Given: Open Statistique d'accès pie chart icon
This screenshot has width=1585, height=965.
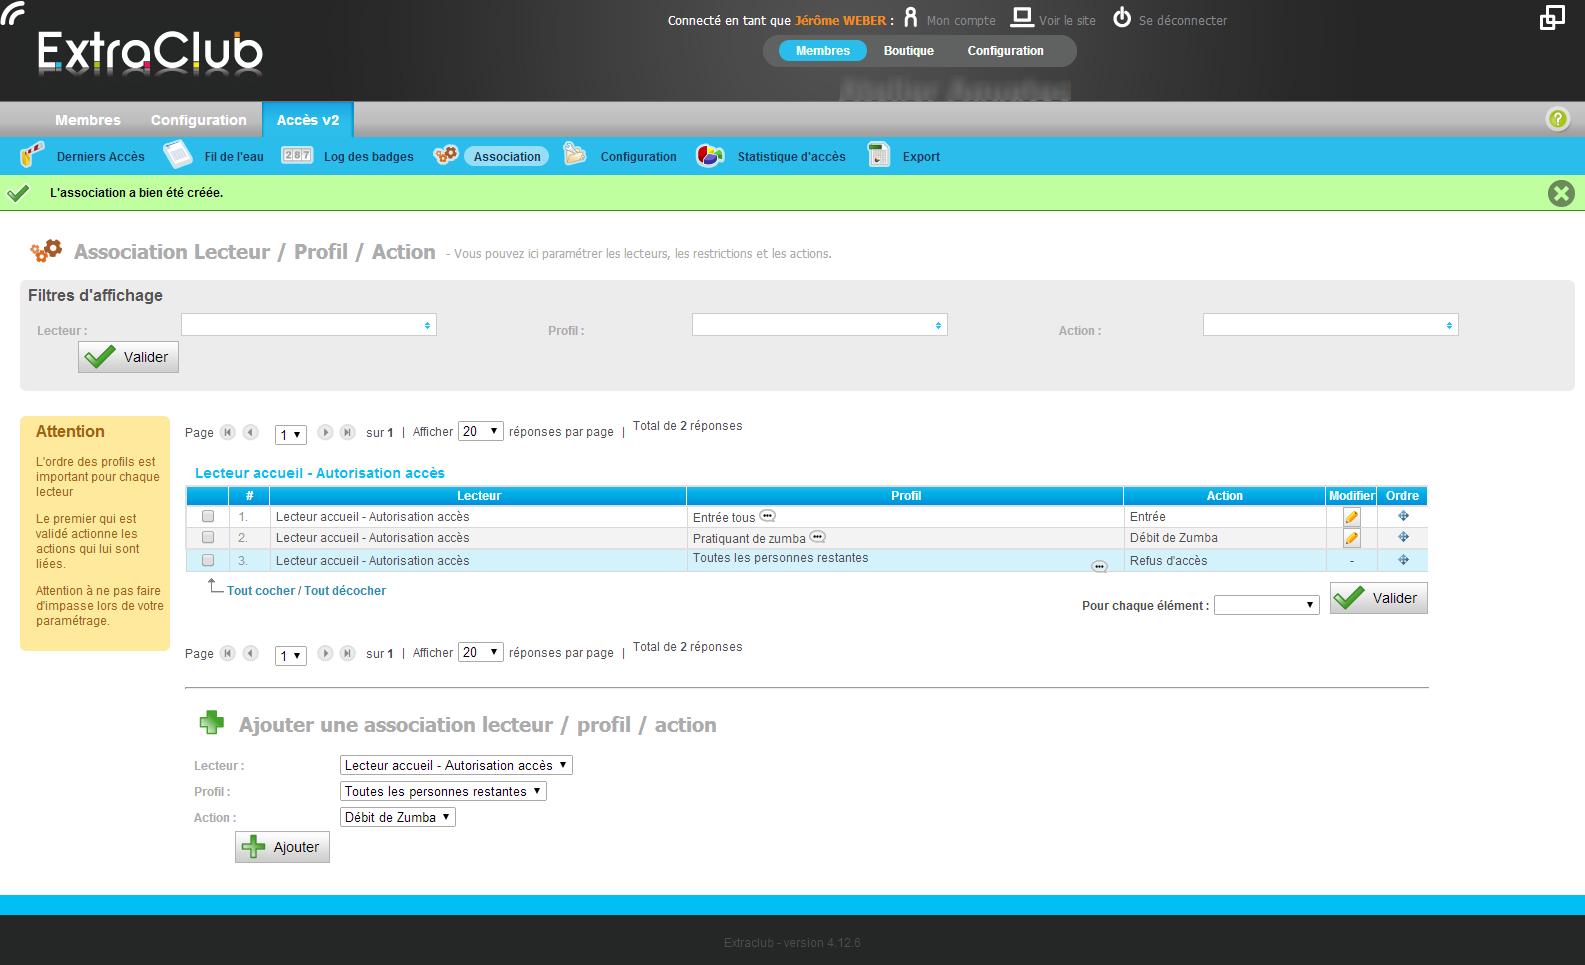Looking at the screenshot, I should point(710,156).
